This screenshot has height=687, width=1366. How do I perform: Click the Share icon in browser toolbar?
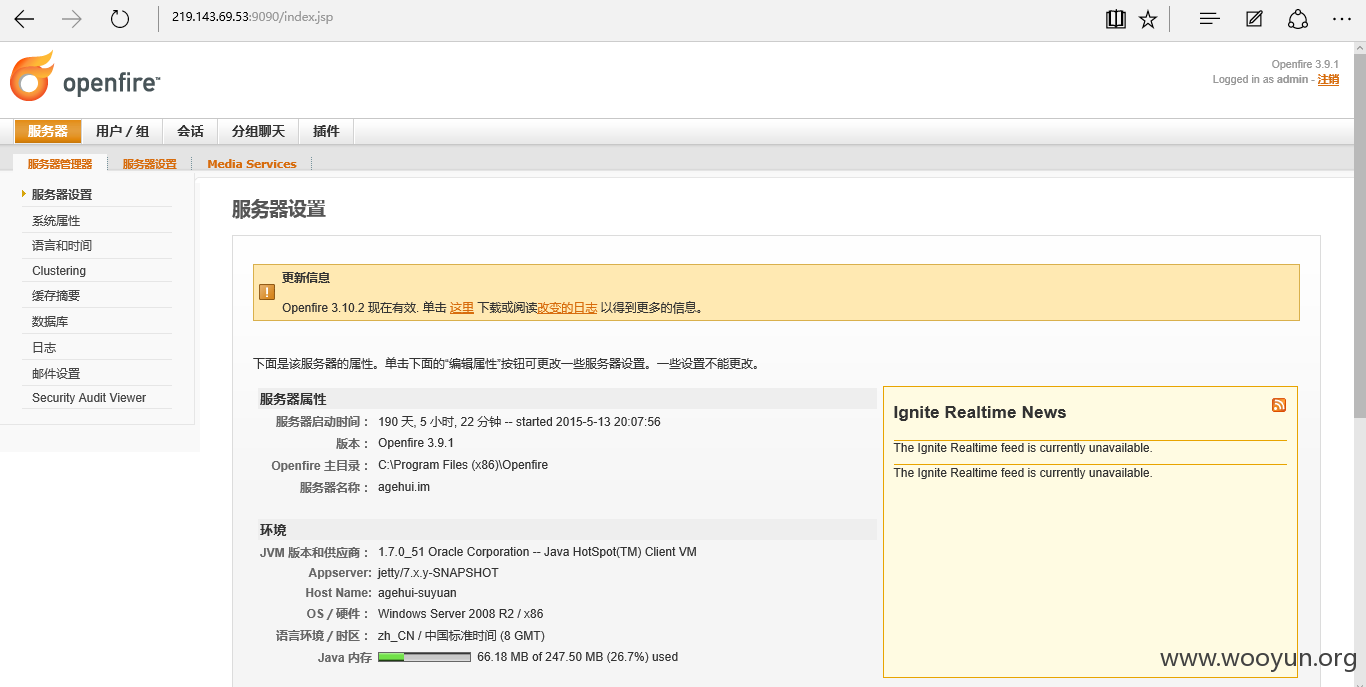click(1298, 19)
